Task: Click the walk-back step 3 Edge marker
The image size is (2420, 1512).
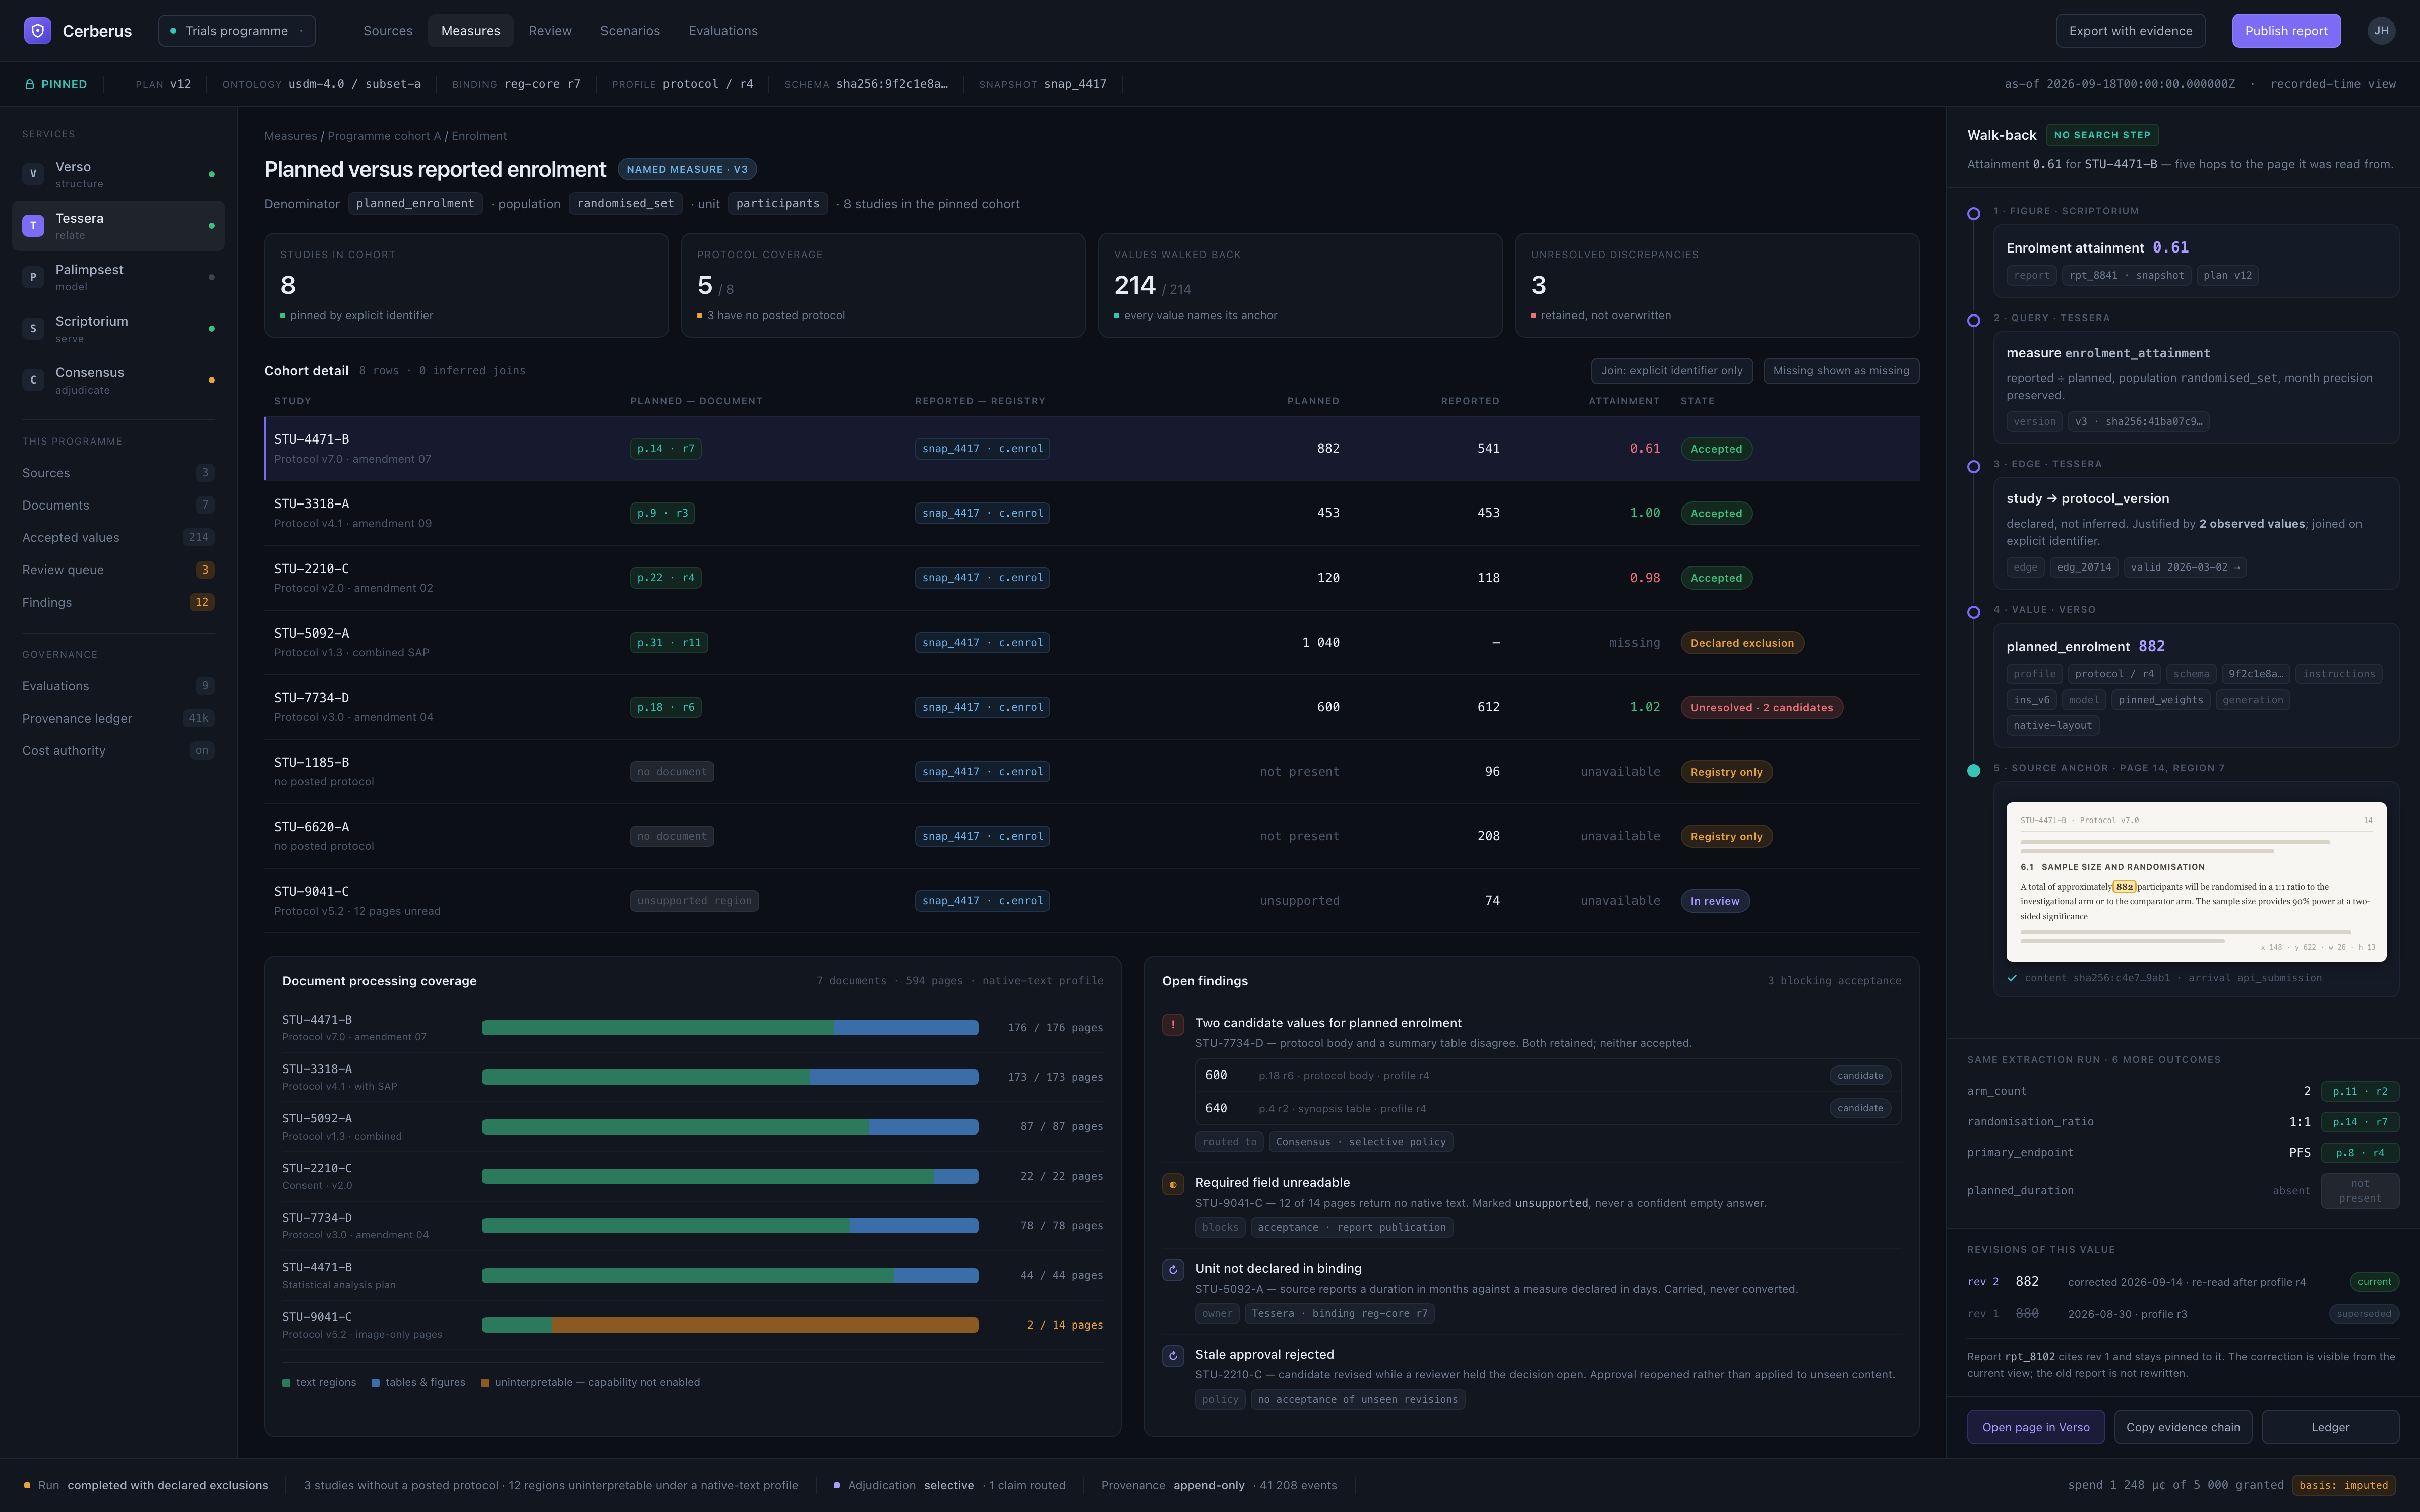Action: 1973,466
